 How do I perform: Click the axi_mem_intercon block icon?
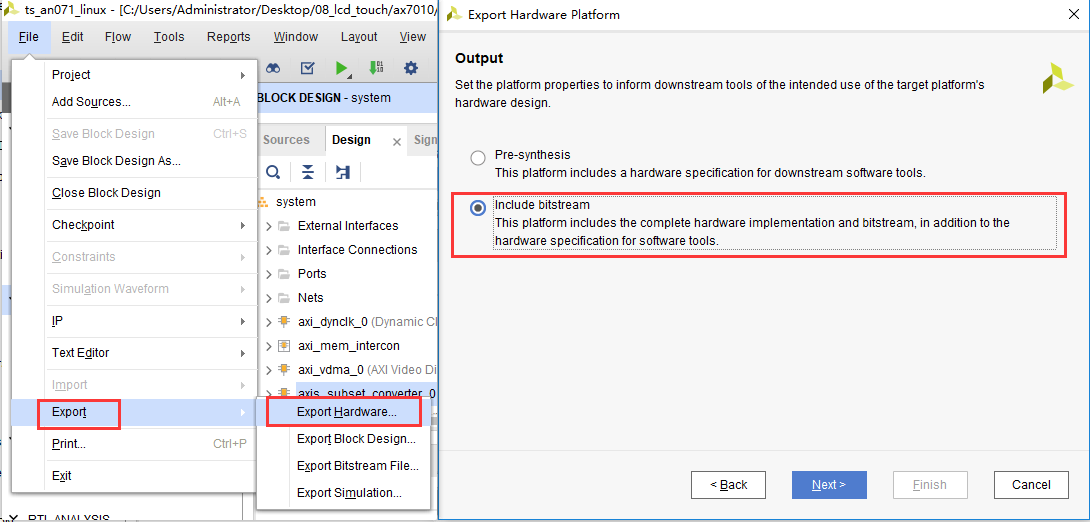pyautogui.click(x=284, y=345)
